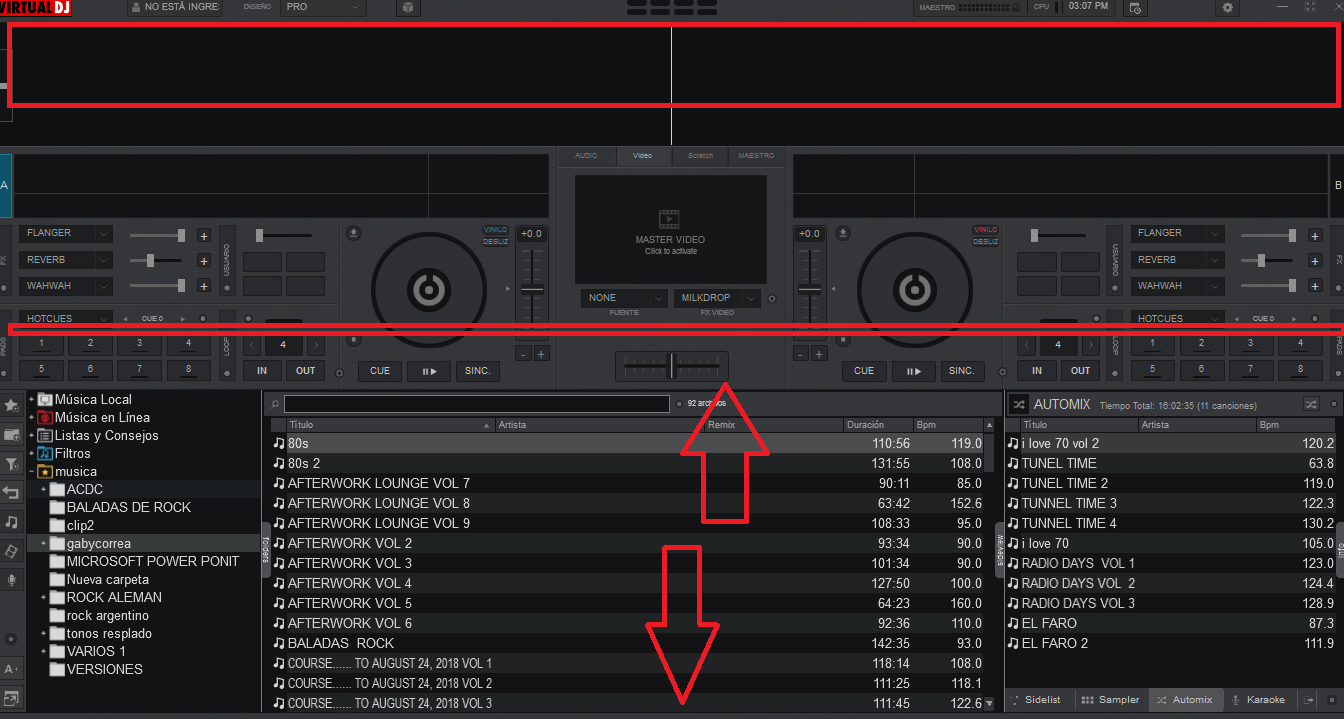The width and height of the screenshot is (1344, 719).
Task: Open the WAHWAH effect dropdown on deck B
Action: [x=1178, y=286]
